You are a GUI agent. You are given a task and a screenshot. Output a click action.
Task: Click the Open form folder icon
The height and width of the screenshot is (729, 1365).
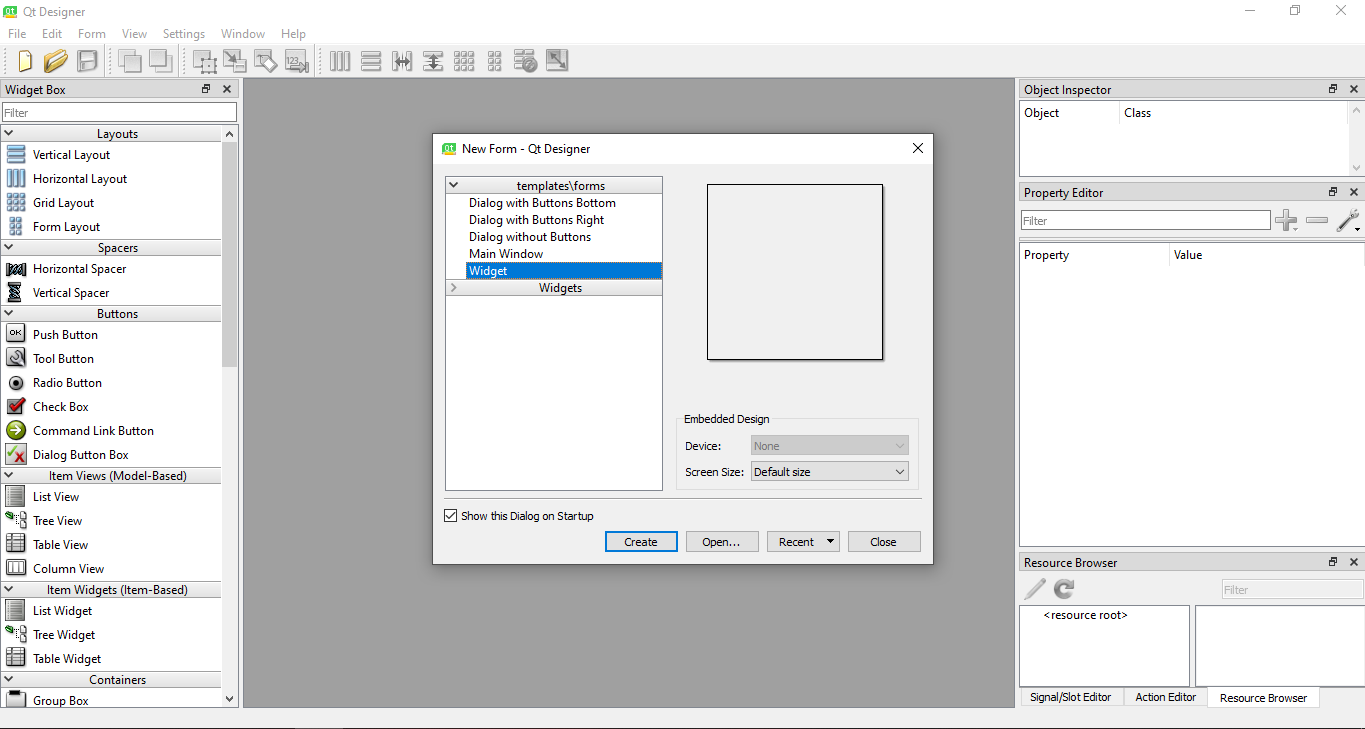coord(55,61)
